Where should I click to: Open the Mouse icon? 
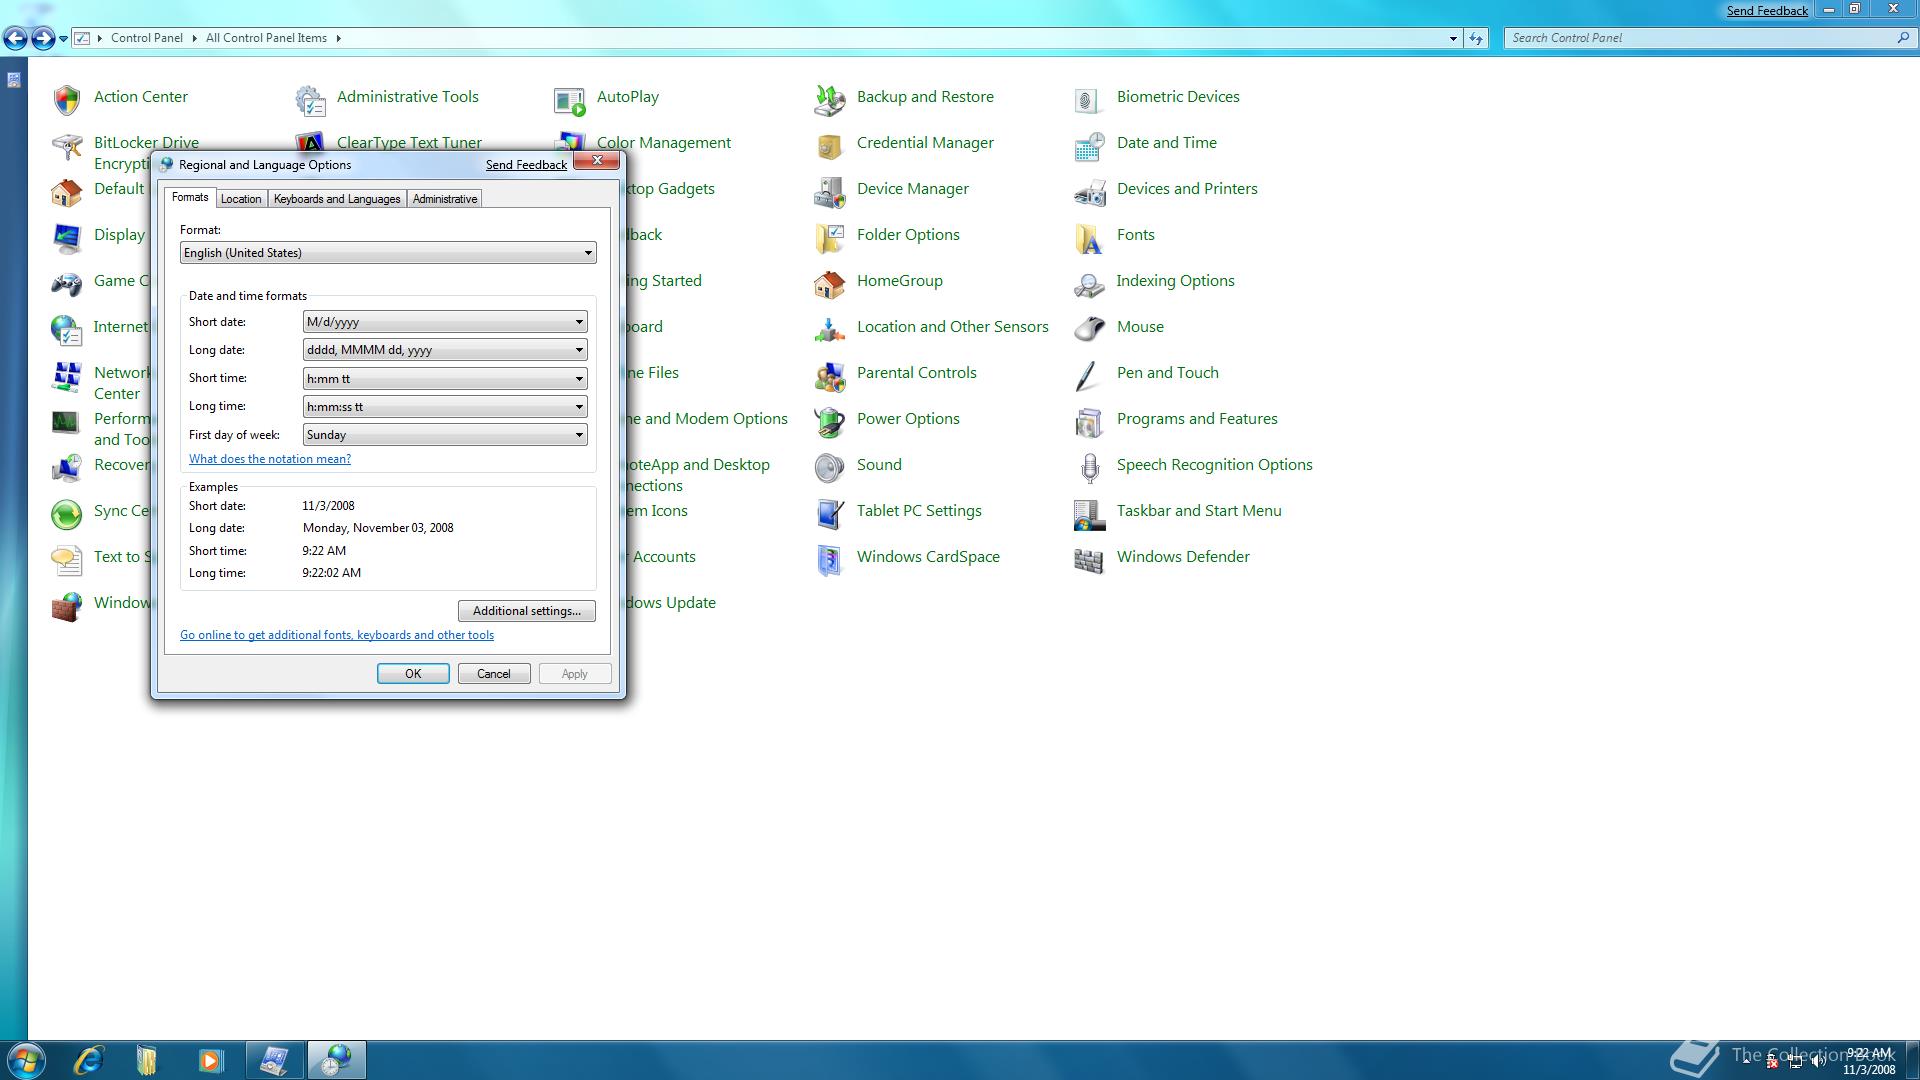pyautogui.click(x=1089, y=329)
